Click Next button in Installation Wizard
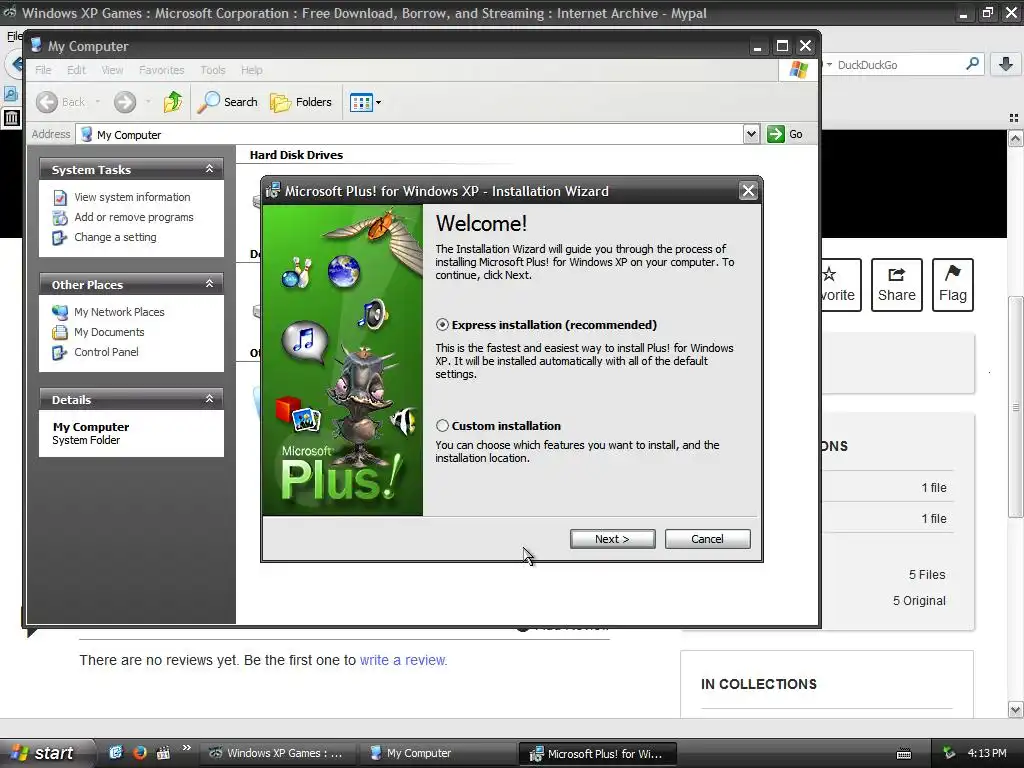The image size is (1024, 768). [612, 539]
